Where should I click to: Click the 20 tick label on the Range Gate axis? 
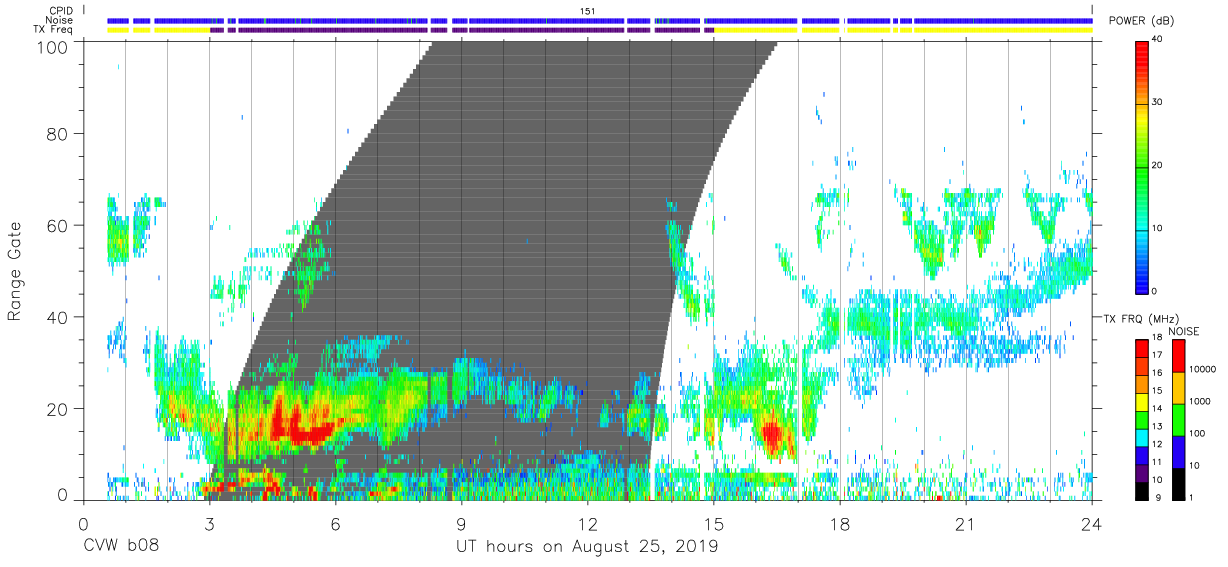[x=58, y=409]
